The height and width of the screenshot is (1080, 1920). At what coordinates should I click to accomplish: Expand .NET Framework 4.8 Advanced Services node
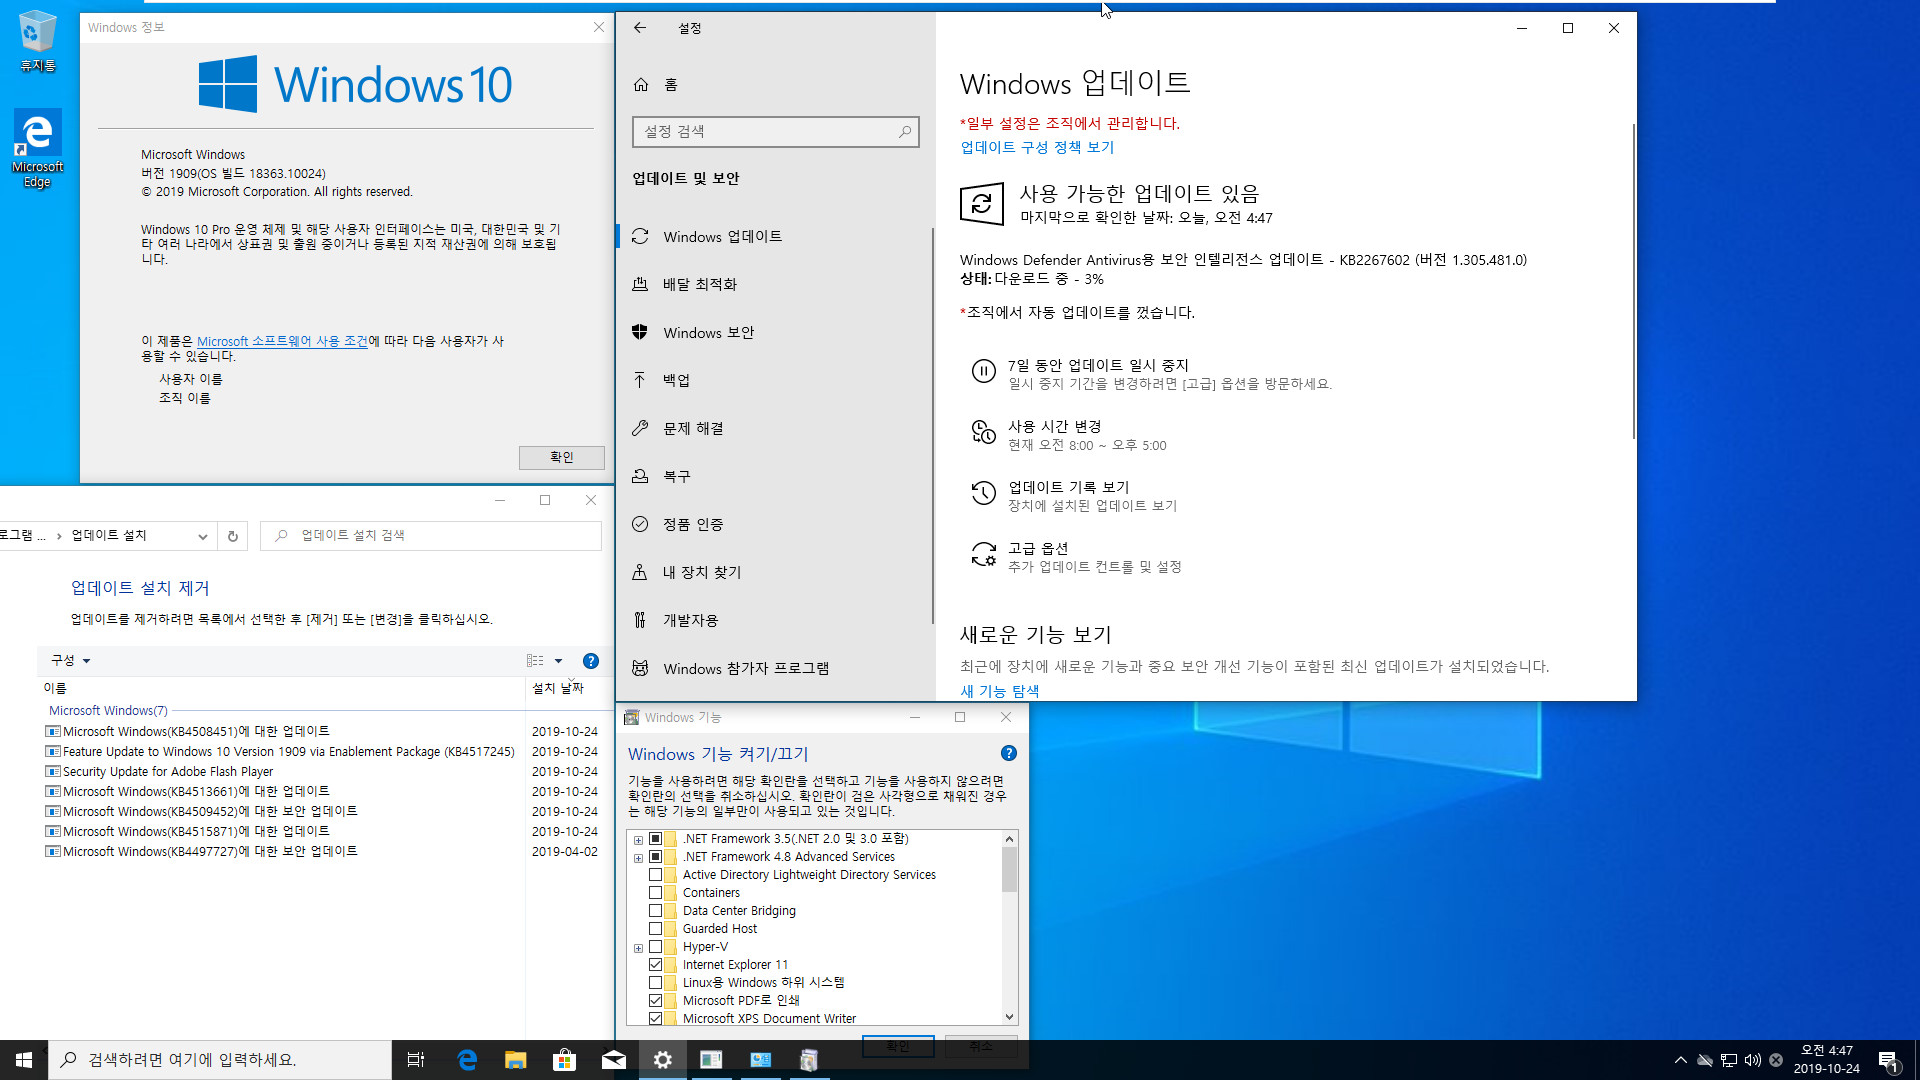tap(638, 858)
